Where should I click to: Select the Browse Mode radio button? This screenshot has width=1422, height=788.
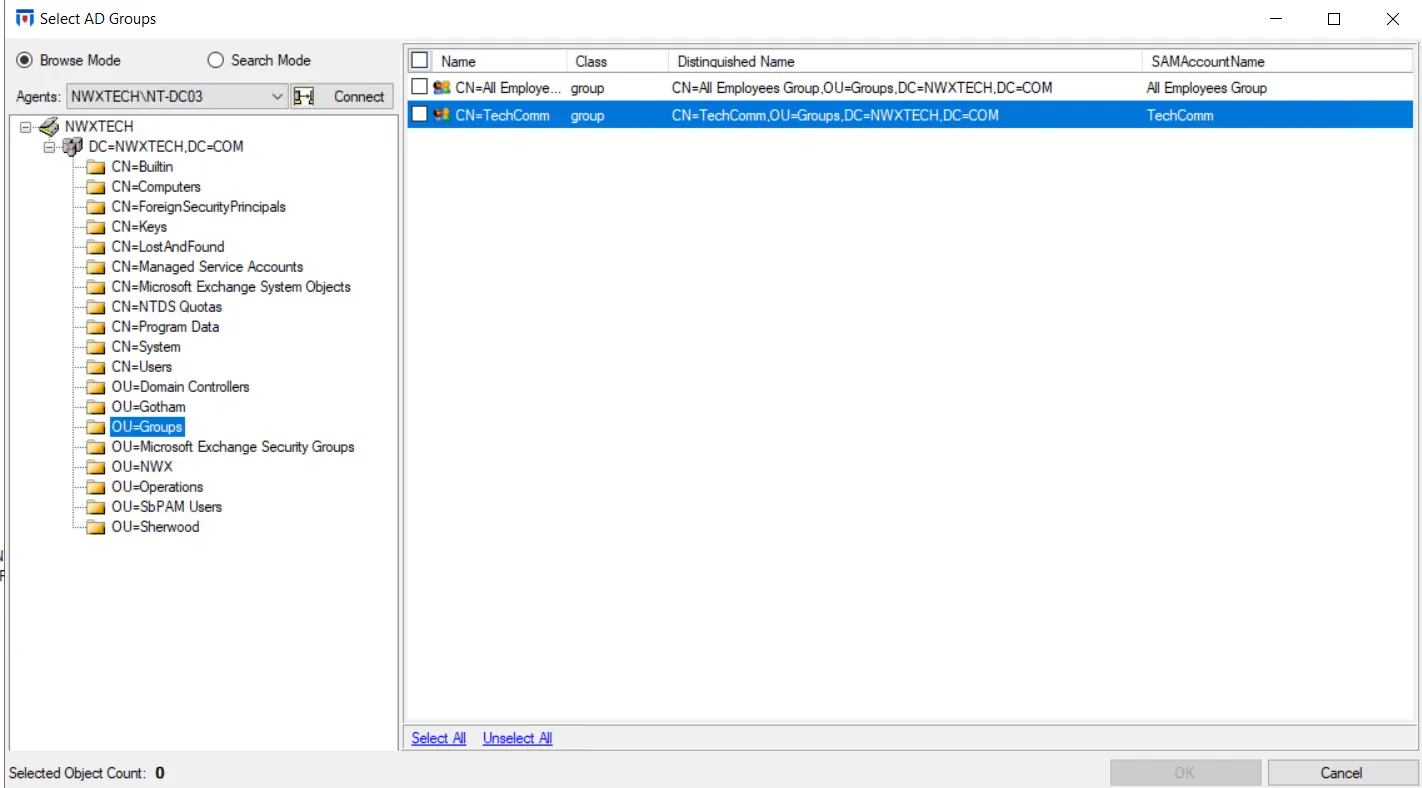click(25, 60)
